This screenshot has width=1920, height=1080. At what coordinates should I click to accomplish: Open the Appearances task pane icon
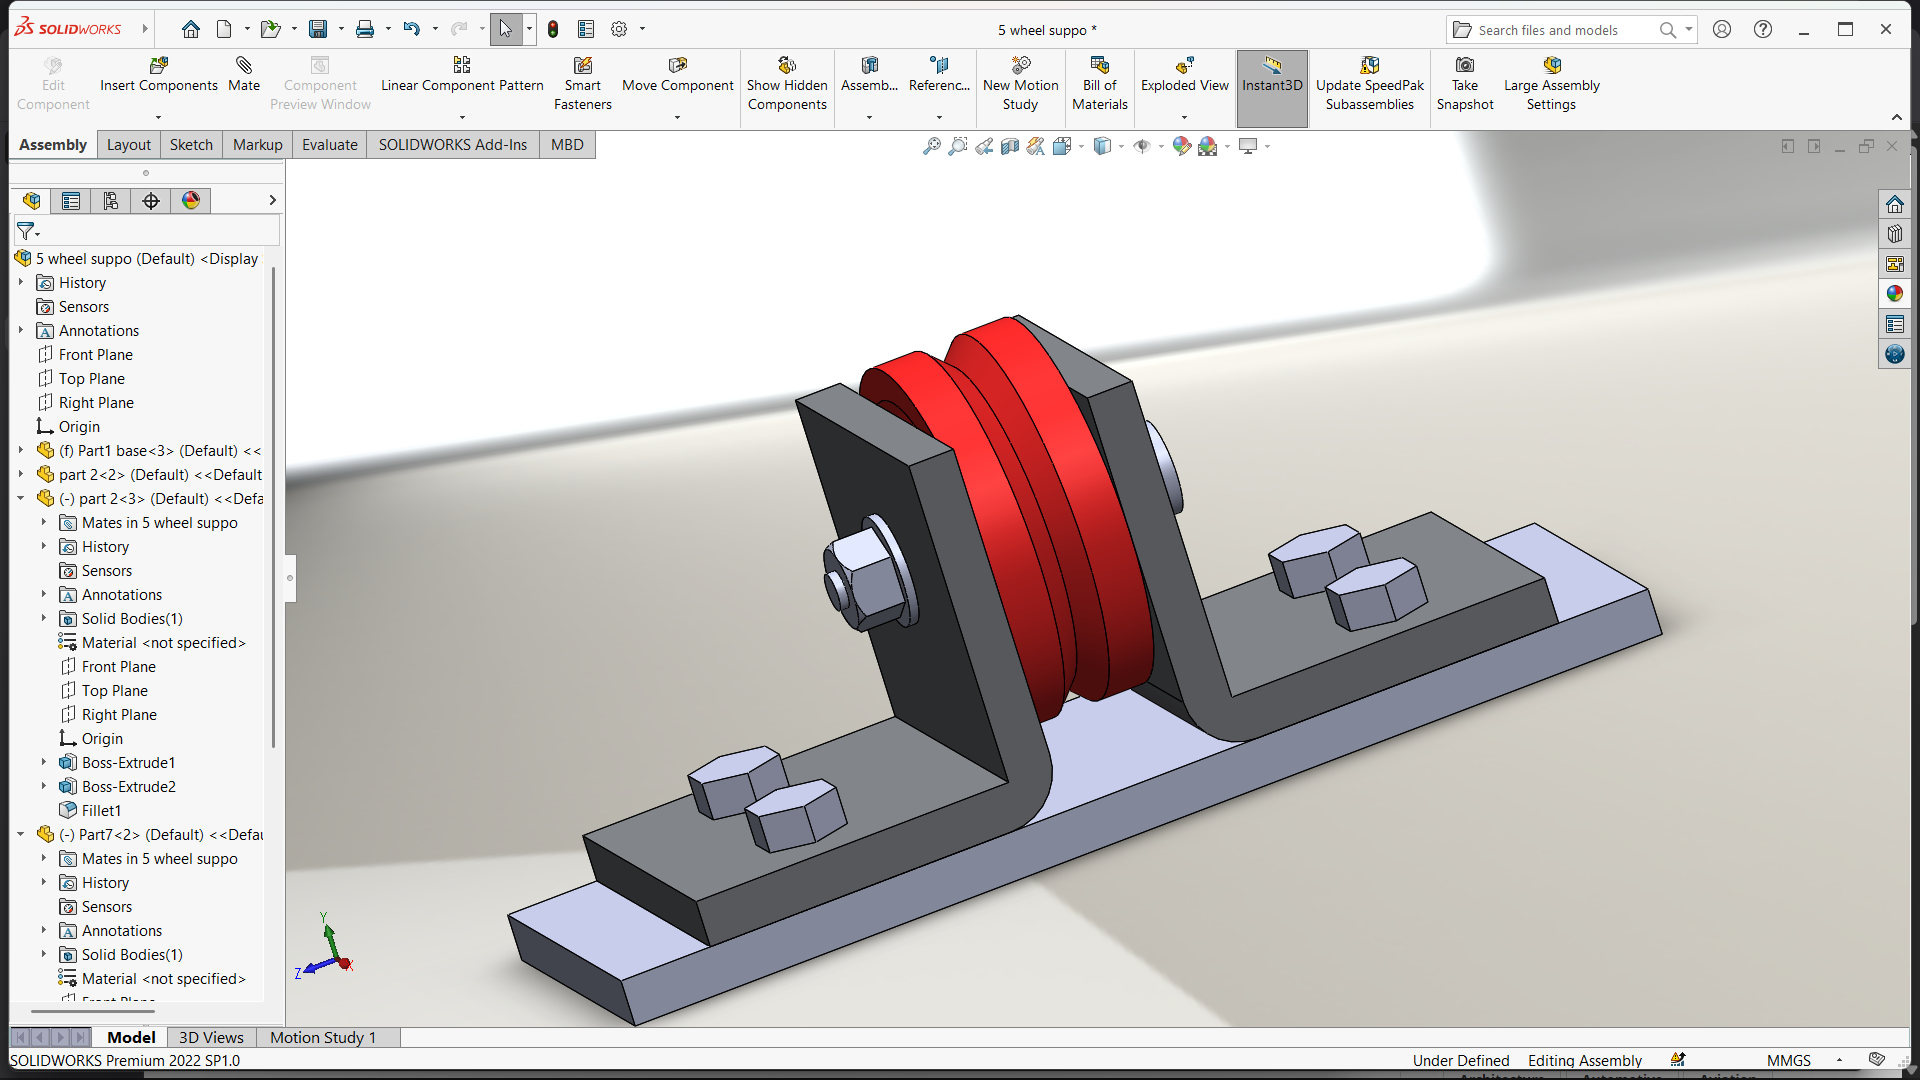[x=1894, y=294]
